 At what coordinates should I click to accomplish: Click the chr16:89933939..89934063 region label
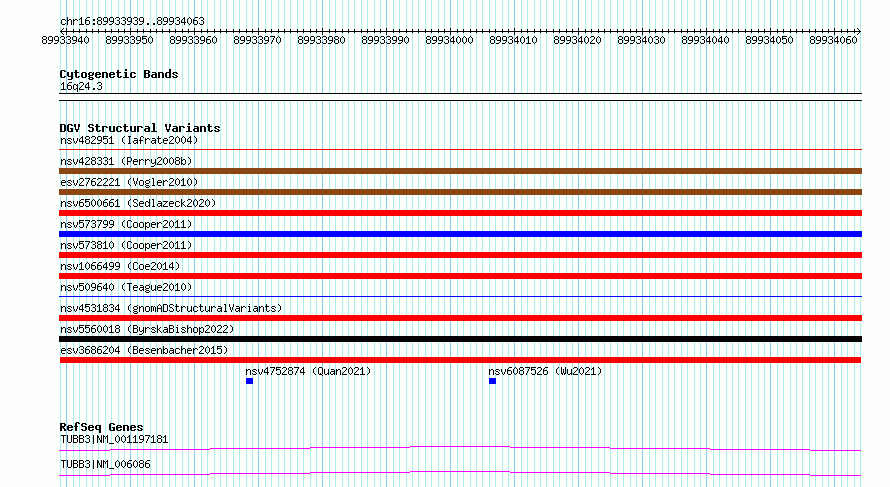pos(132,22)
